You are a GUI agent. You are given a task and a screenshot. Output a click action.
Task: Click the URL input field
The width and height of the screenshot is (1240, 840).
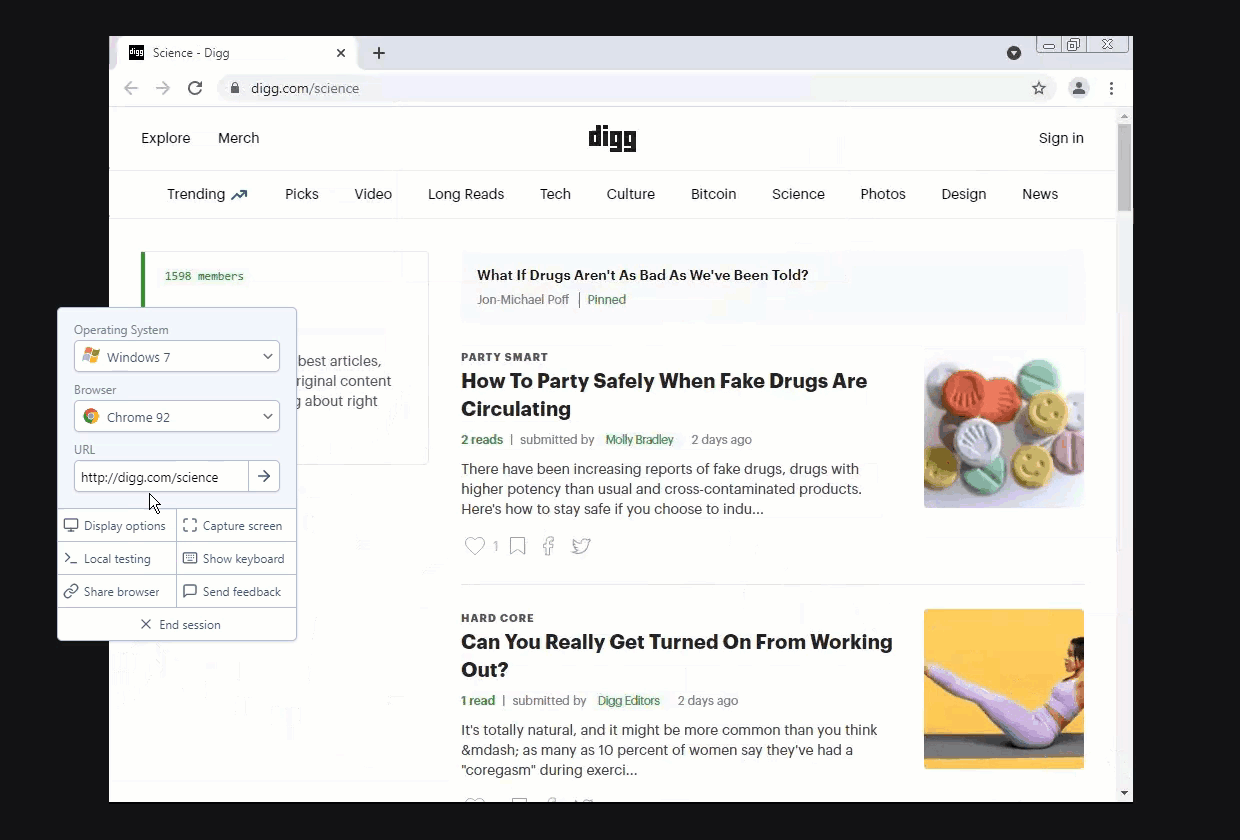coord(161,477)
